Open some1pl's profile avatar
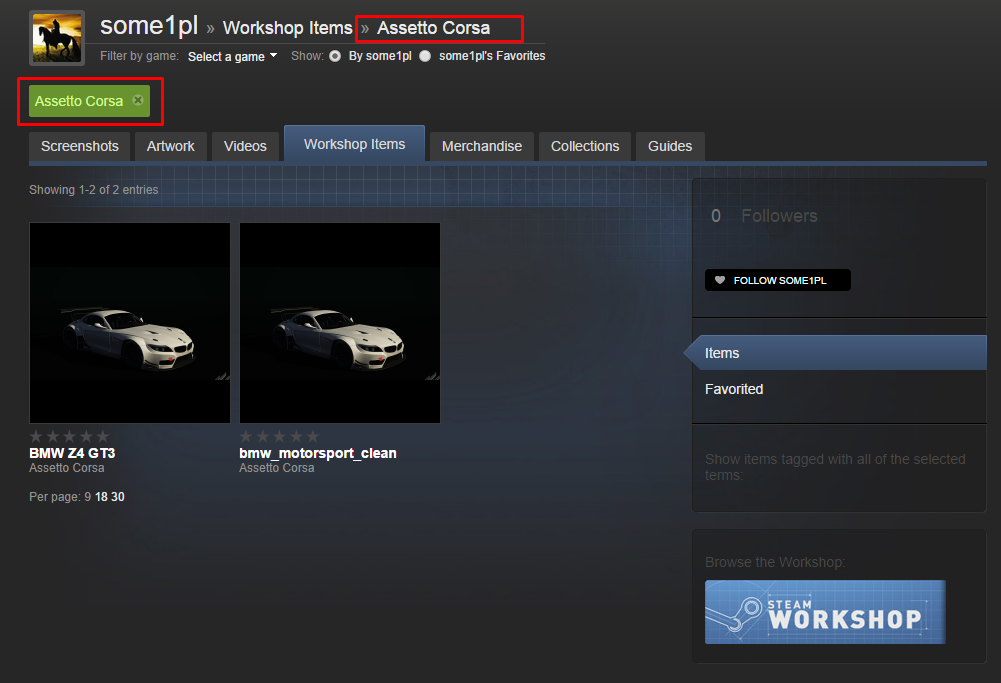 (x=57, y=38)
